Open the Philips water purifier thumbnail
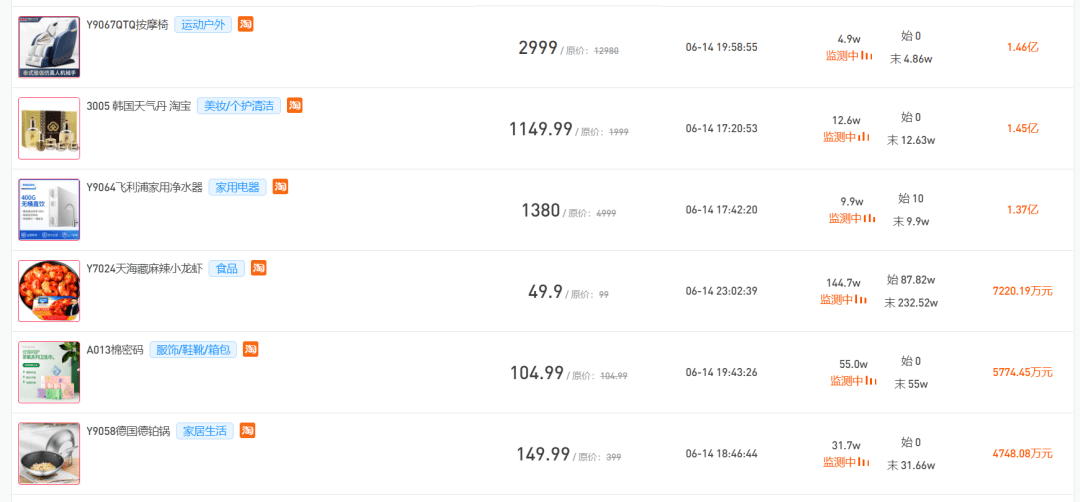The width and height of the screenshot is (1080, 502). click(x=50, y=209)
